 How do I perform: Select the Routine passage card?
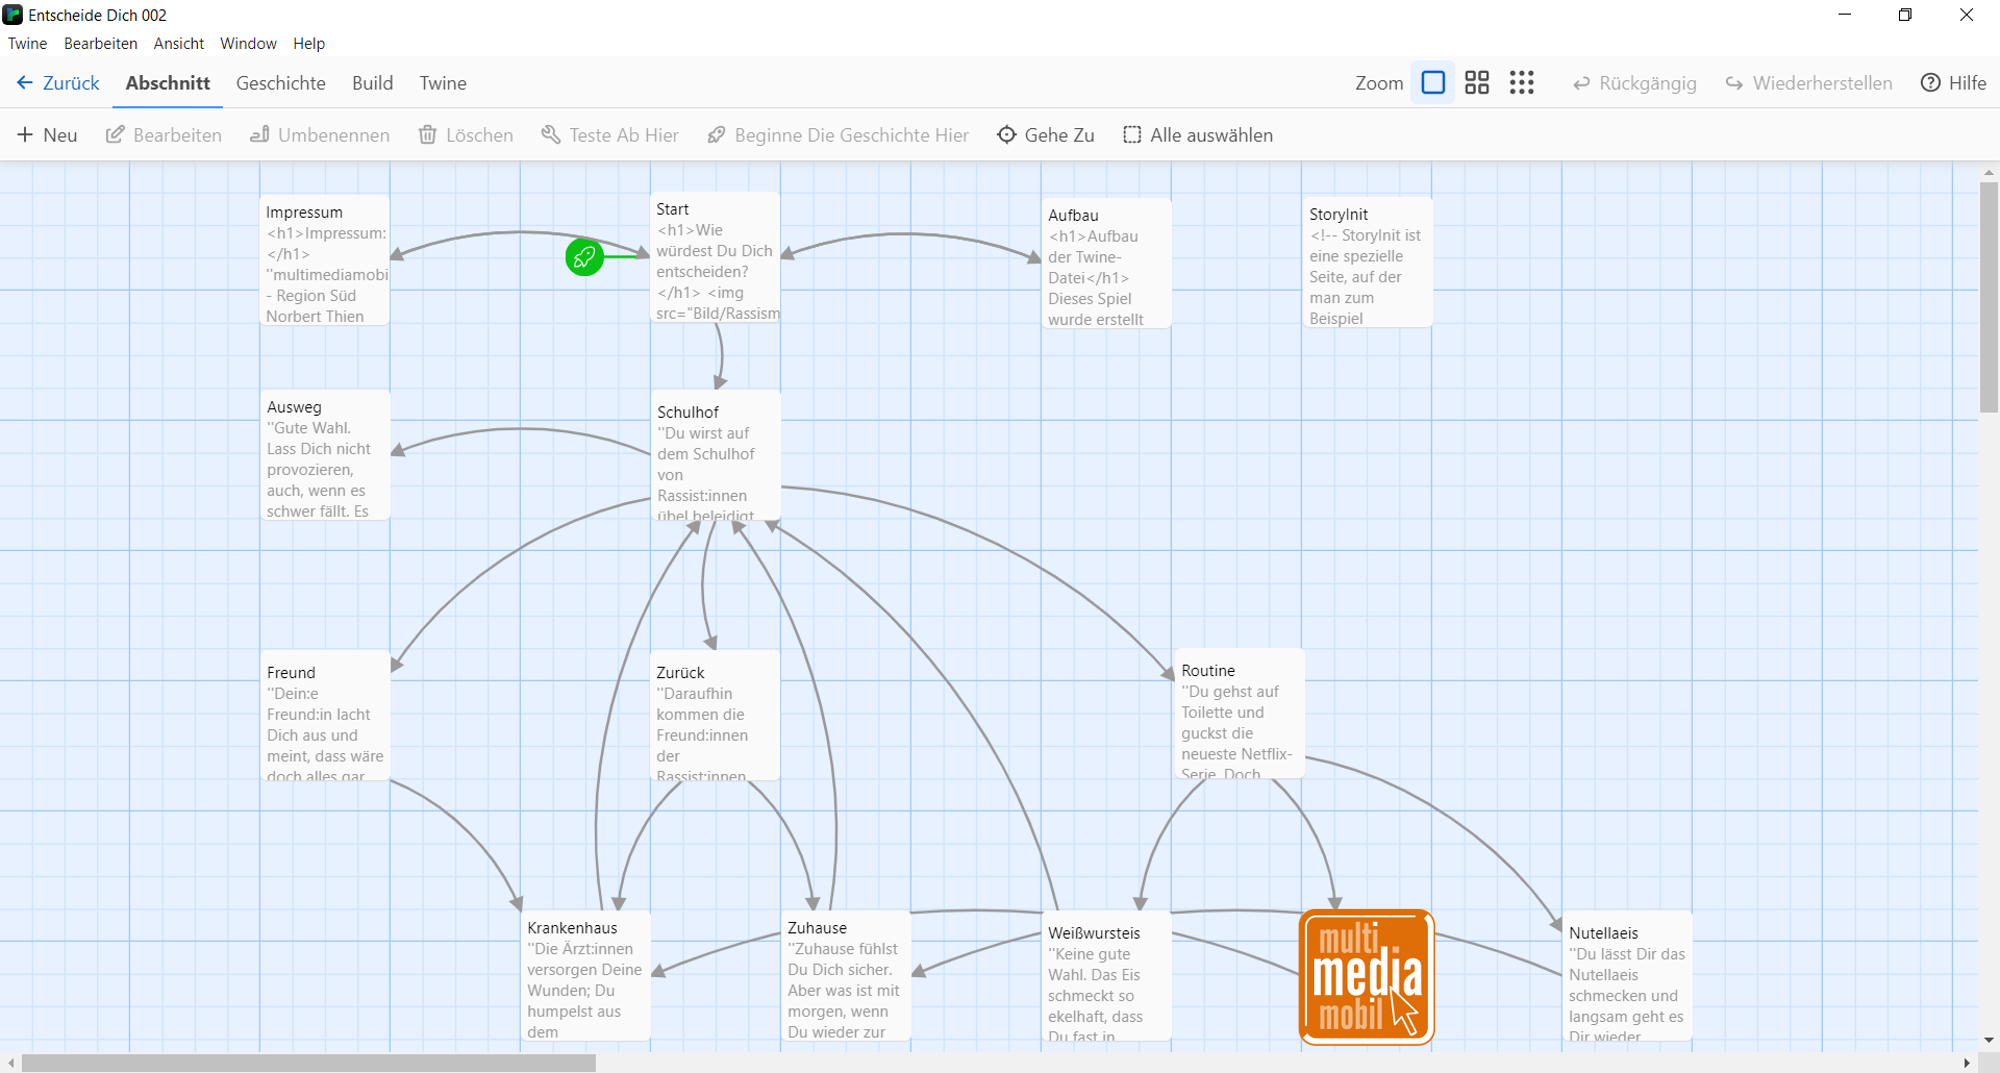coord(1240,714)
